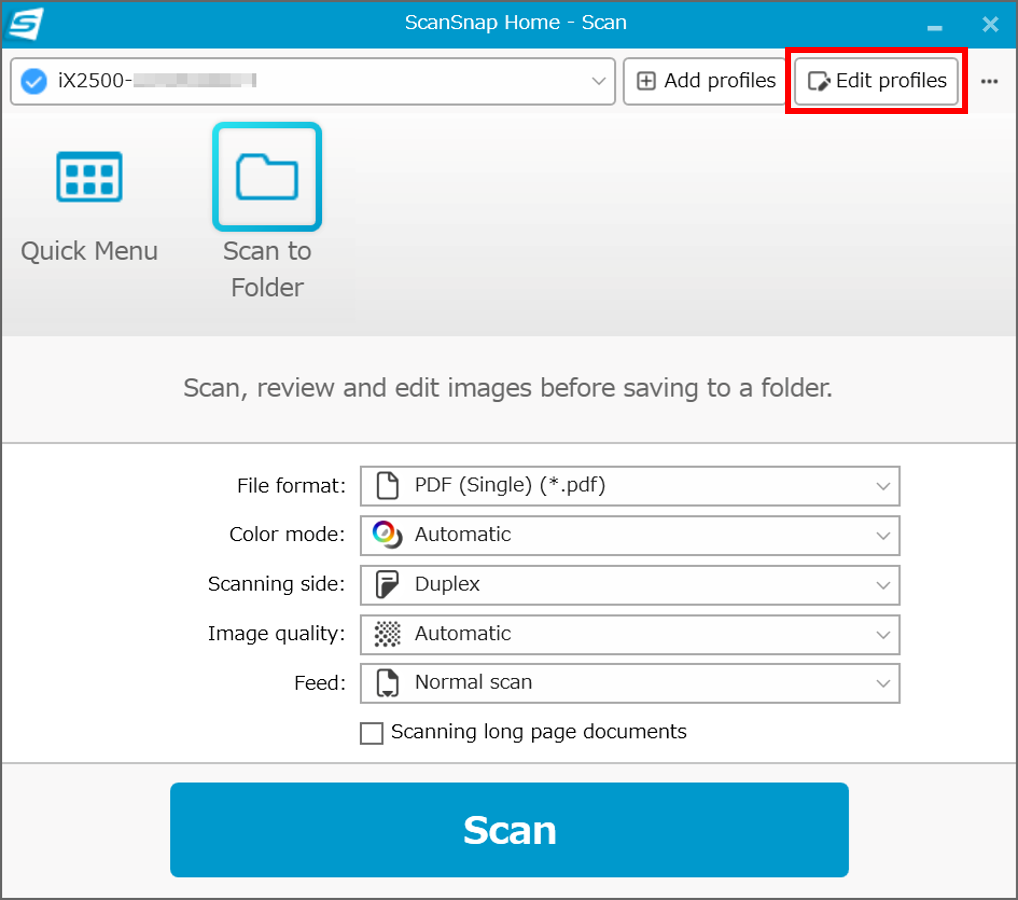Click the 'Color mode:' label
This screenshot has width=1018, height=900.
287,534
